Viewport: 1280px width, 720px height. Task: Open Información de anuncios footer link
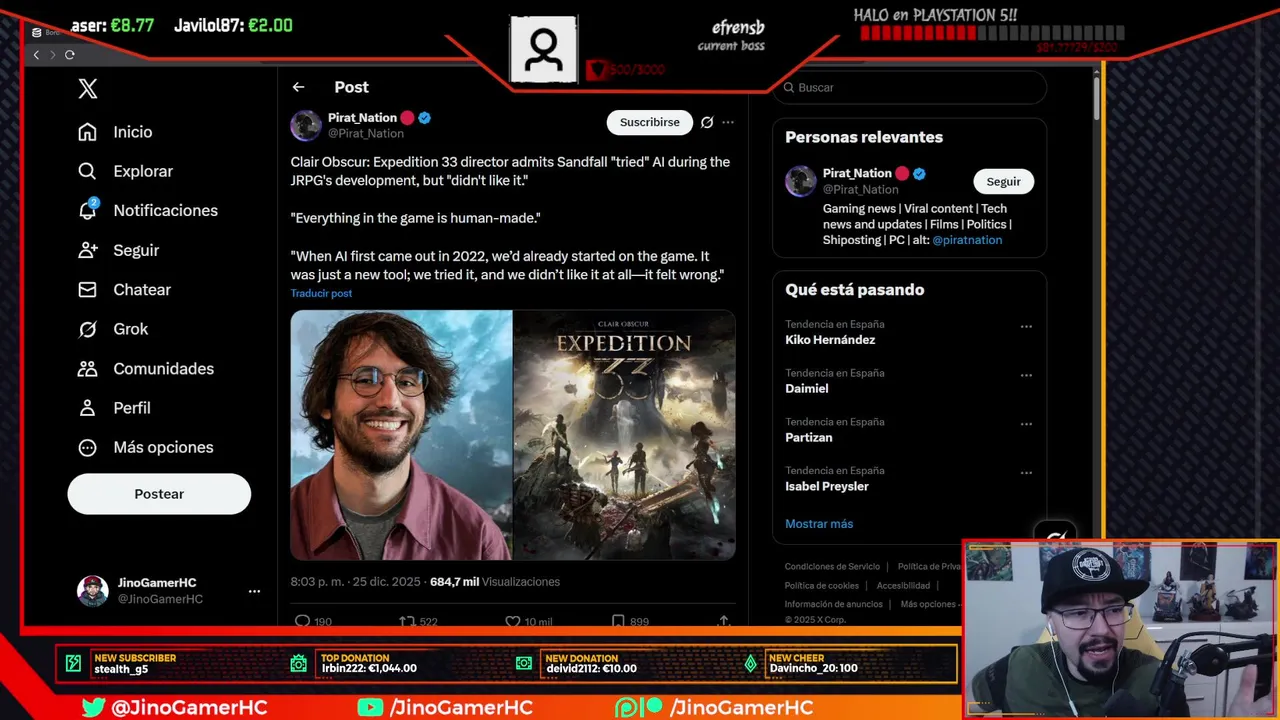(833, 604)
